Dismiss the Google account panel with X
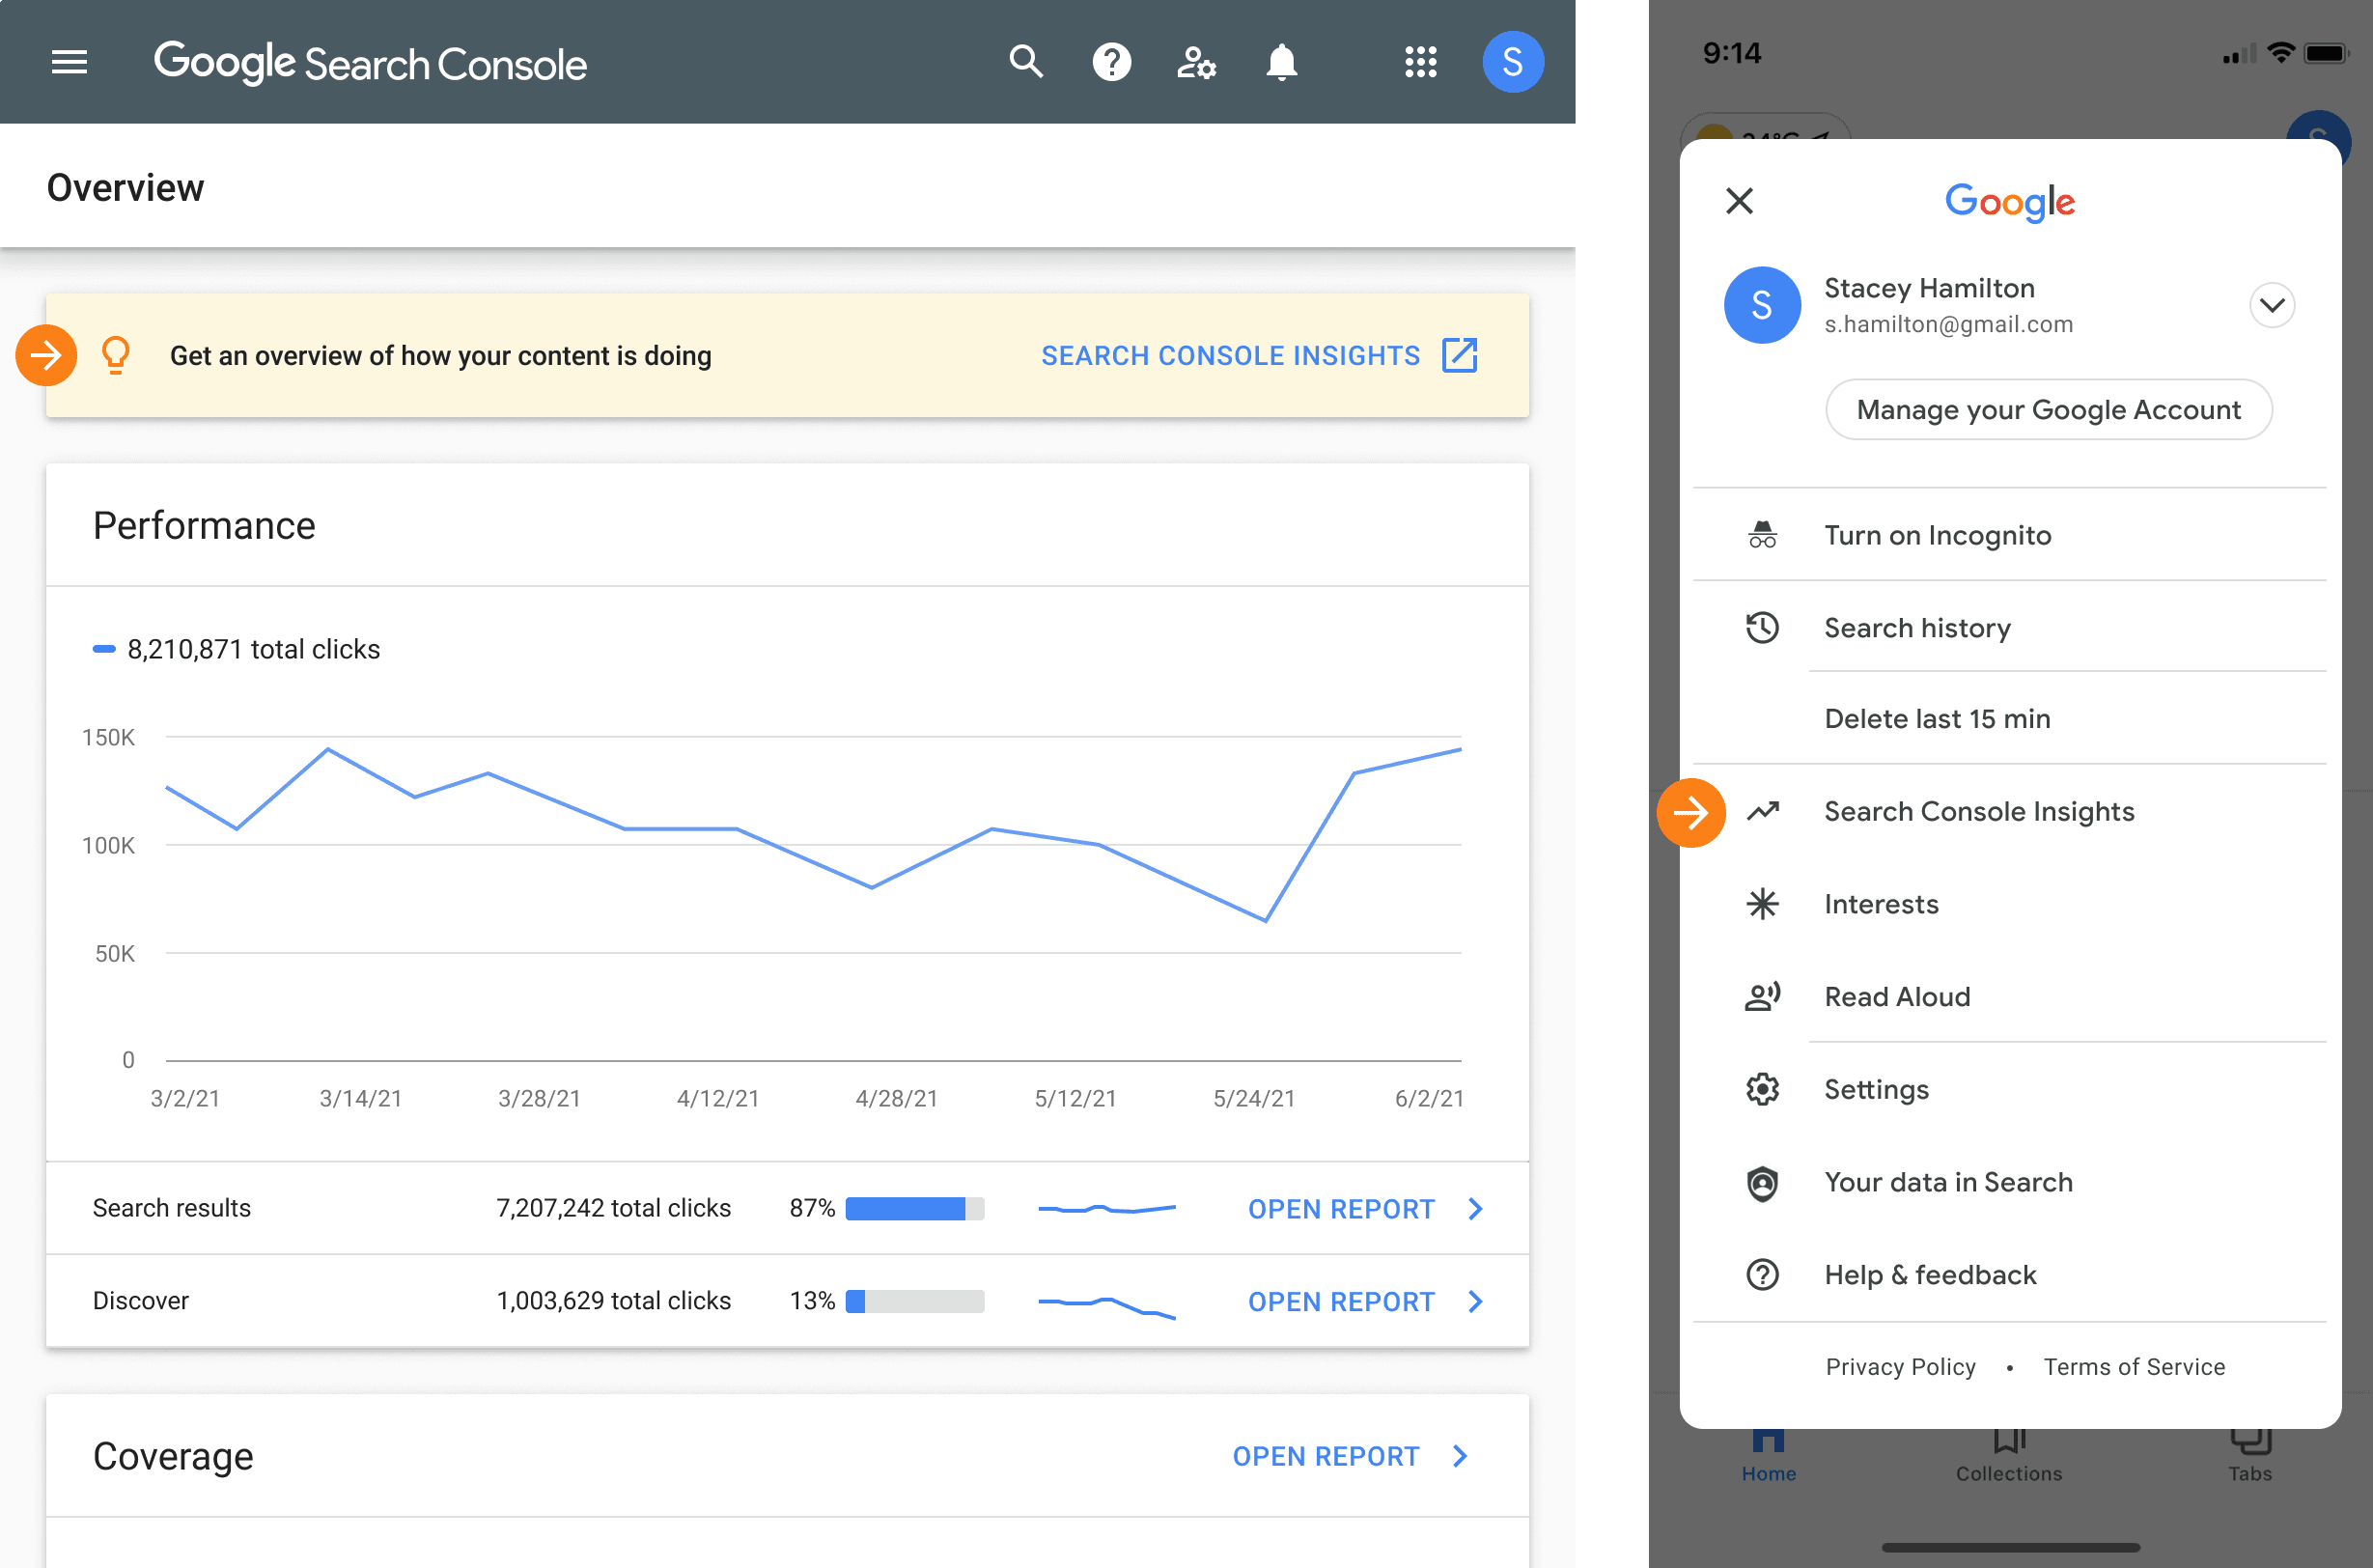The image size is (2373, 1568). coord(1739,201)
